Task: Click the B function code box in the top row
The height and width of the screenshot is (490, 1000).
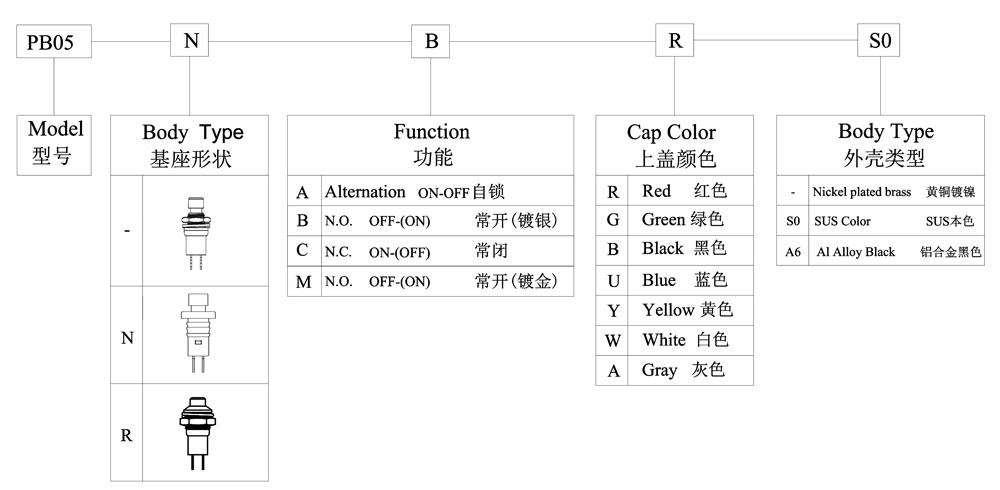Action: tap(431, 41)
